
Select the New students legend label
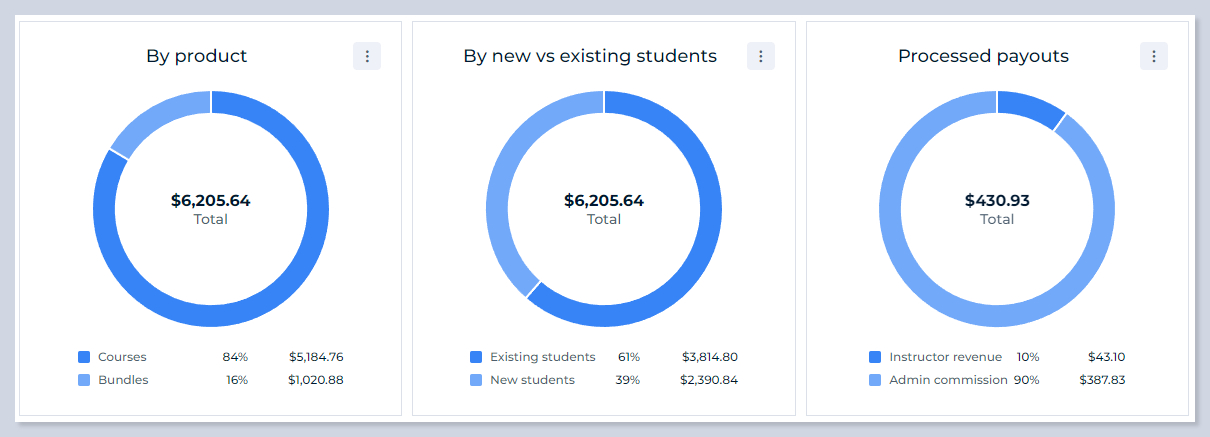(x=532, y=380)
